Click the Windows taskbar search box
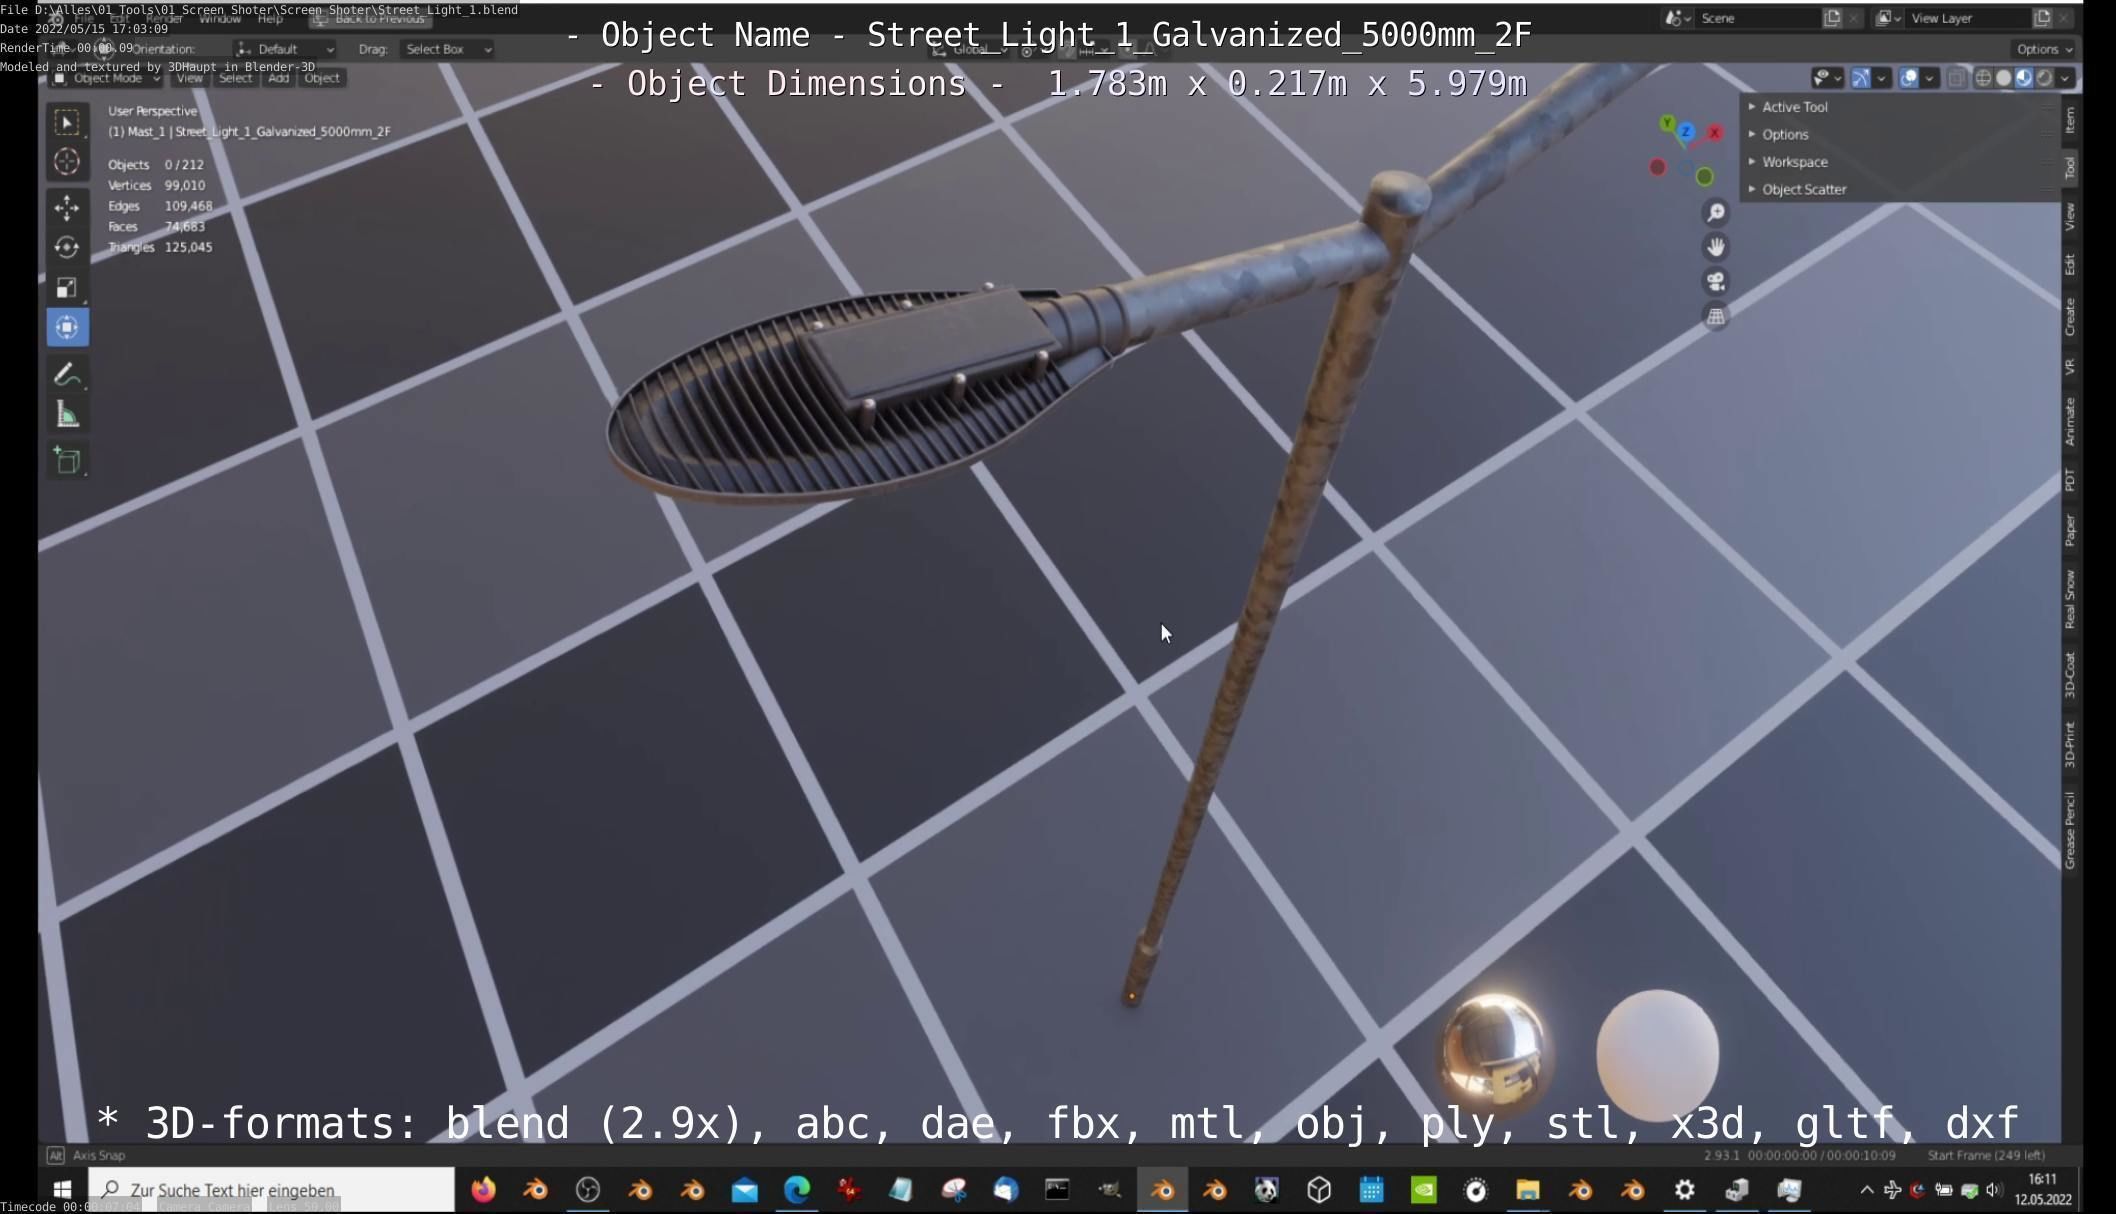The image size is (2116, 1214). (x=271, y=1189)
